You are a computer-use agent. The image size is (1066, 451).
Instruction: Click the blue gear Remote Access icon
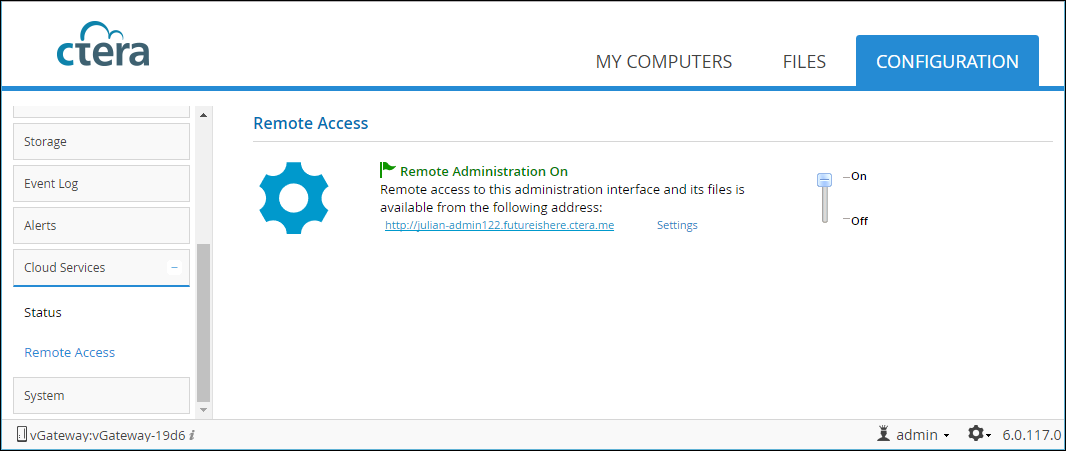click(294, 198)
